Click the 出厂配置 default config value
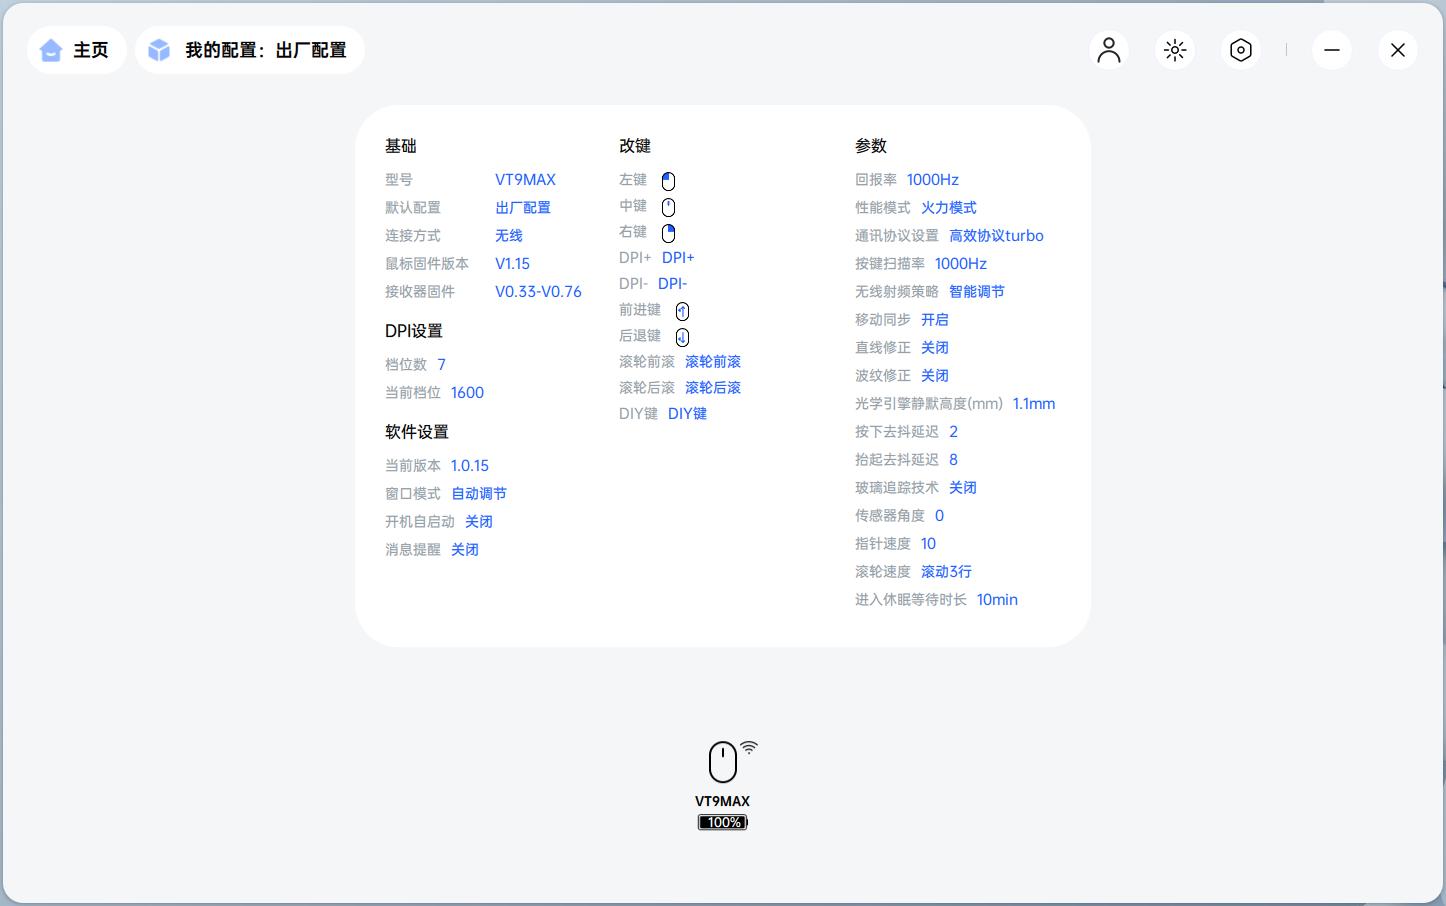The height and width of the screenshot is (906, 1446). [523, 208]
